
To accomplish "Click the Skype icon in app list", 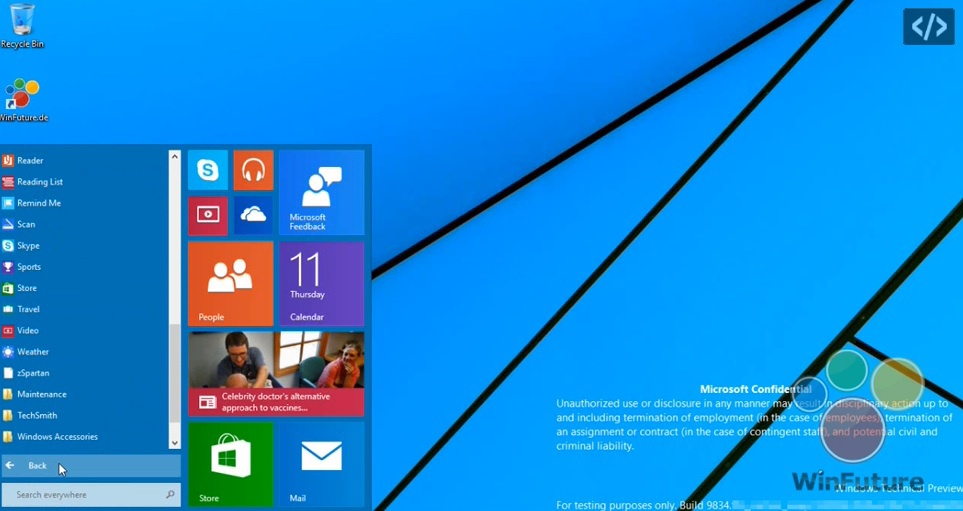I will pyautogui.click(x=7, y=246).
